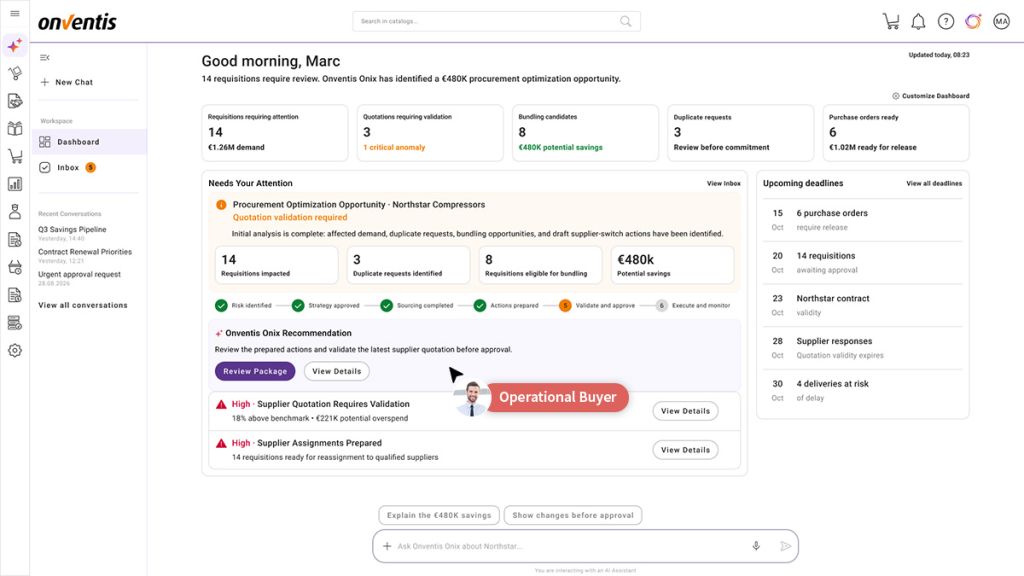Click the Execute and monitor step 6 marker
The width and height of the screenshot is (1024, 576).
[662, 306]
